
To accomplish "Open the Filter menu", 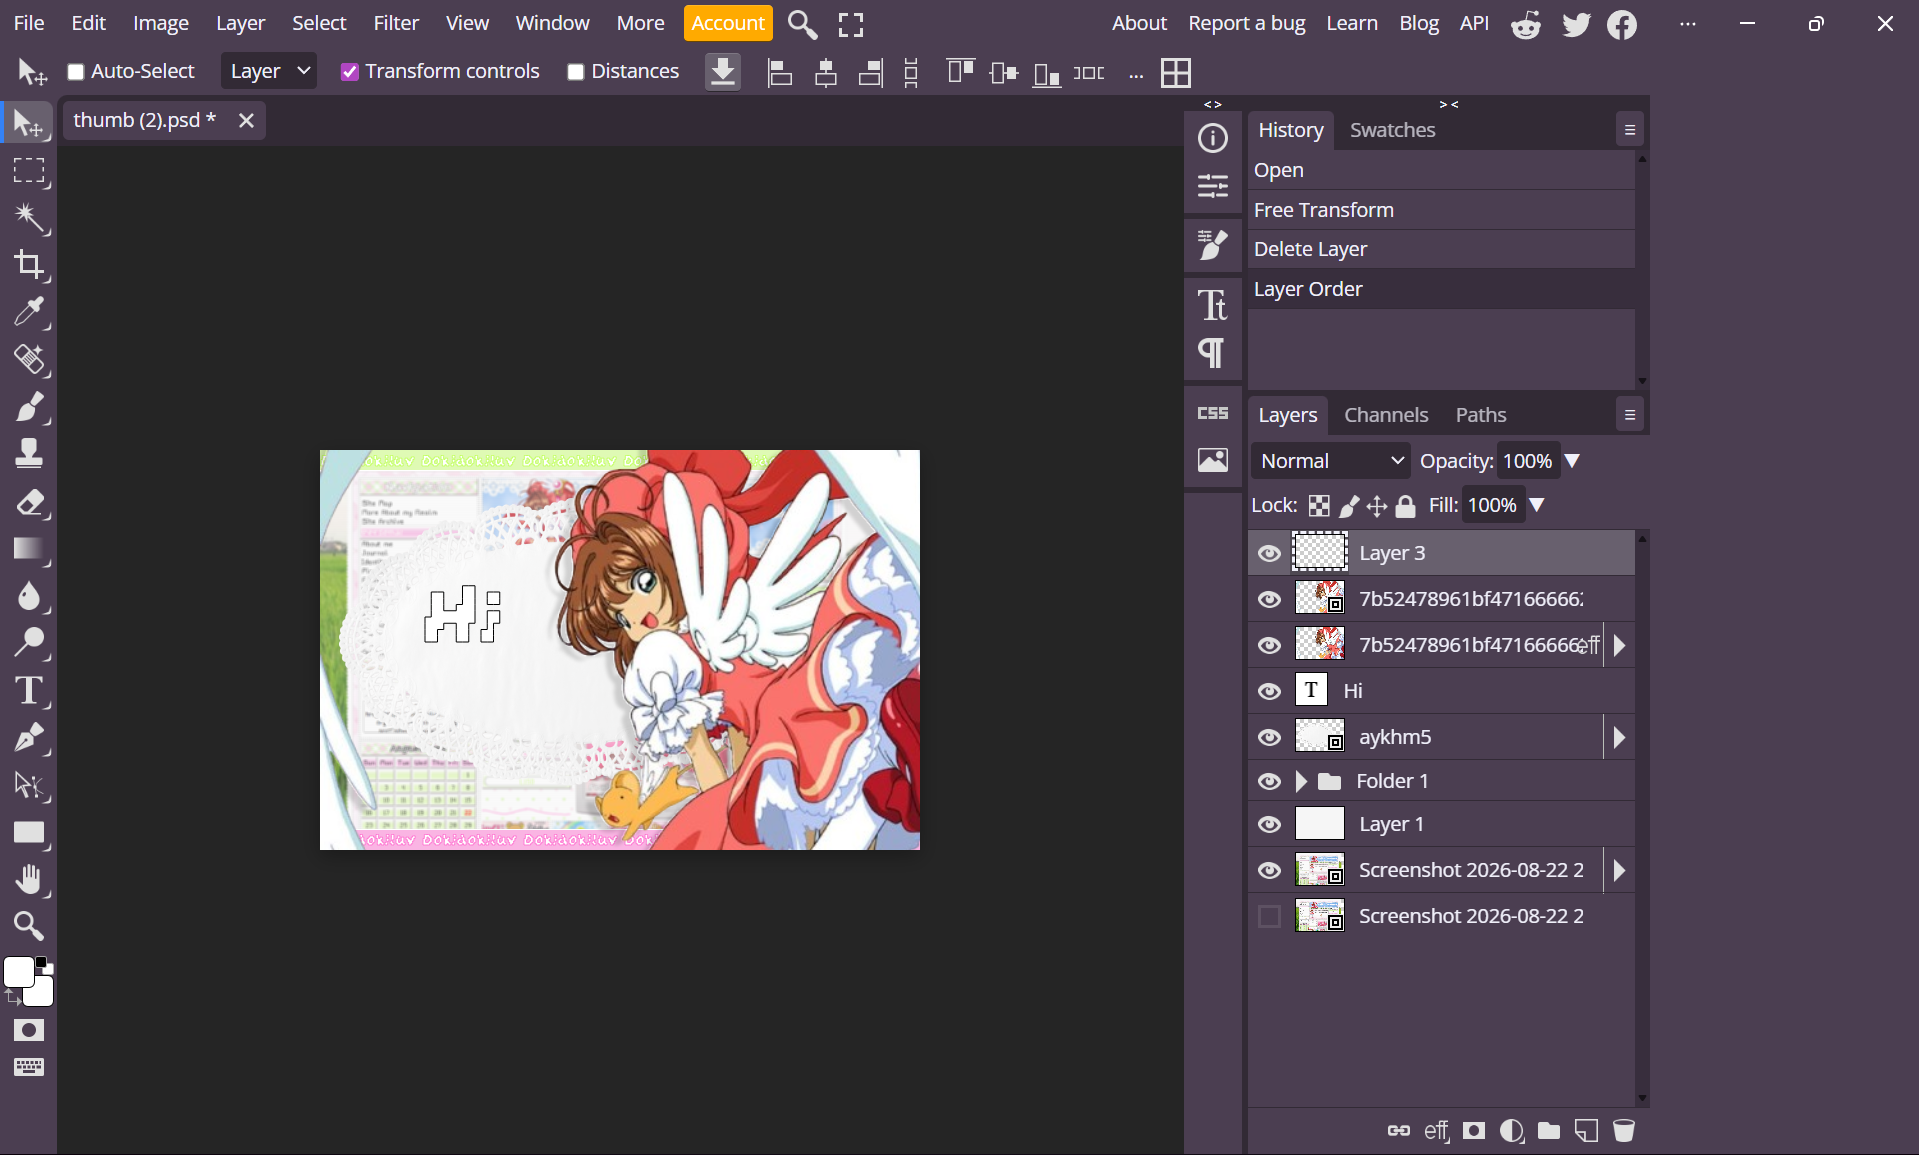I will click(x=396, y=23).
